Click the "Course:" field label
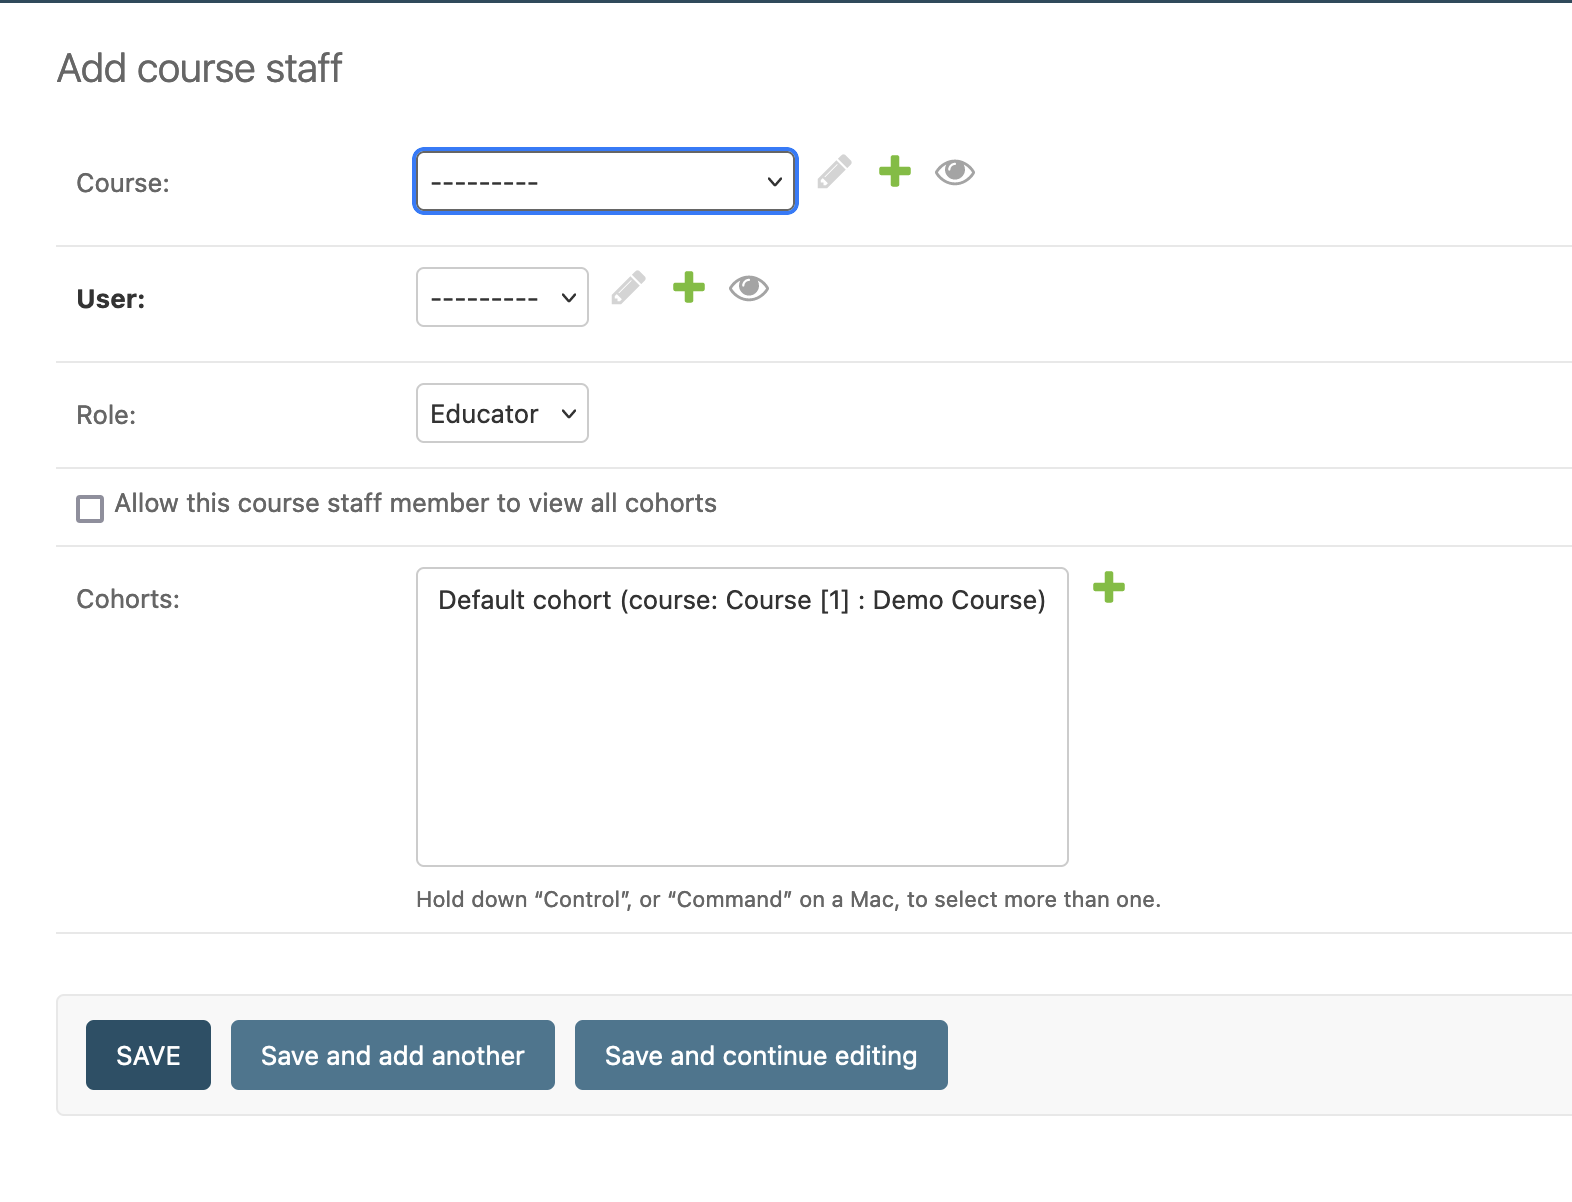 [123, 183]
